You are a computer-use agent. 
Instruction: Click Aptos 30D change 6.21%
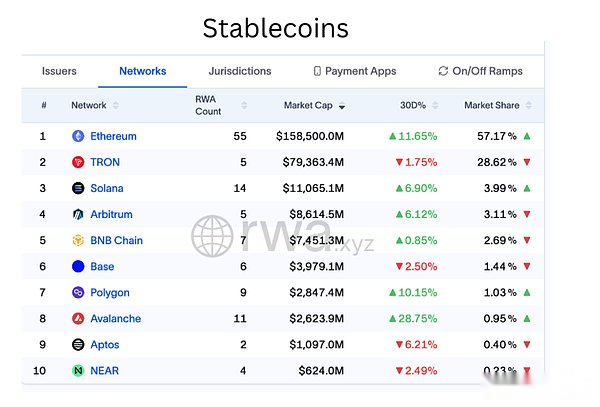[416, 345]
